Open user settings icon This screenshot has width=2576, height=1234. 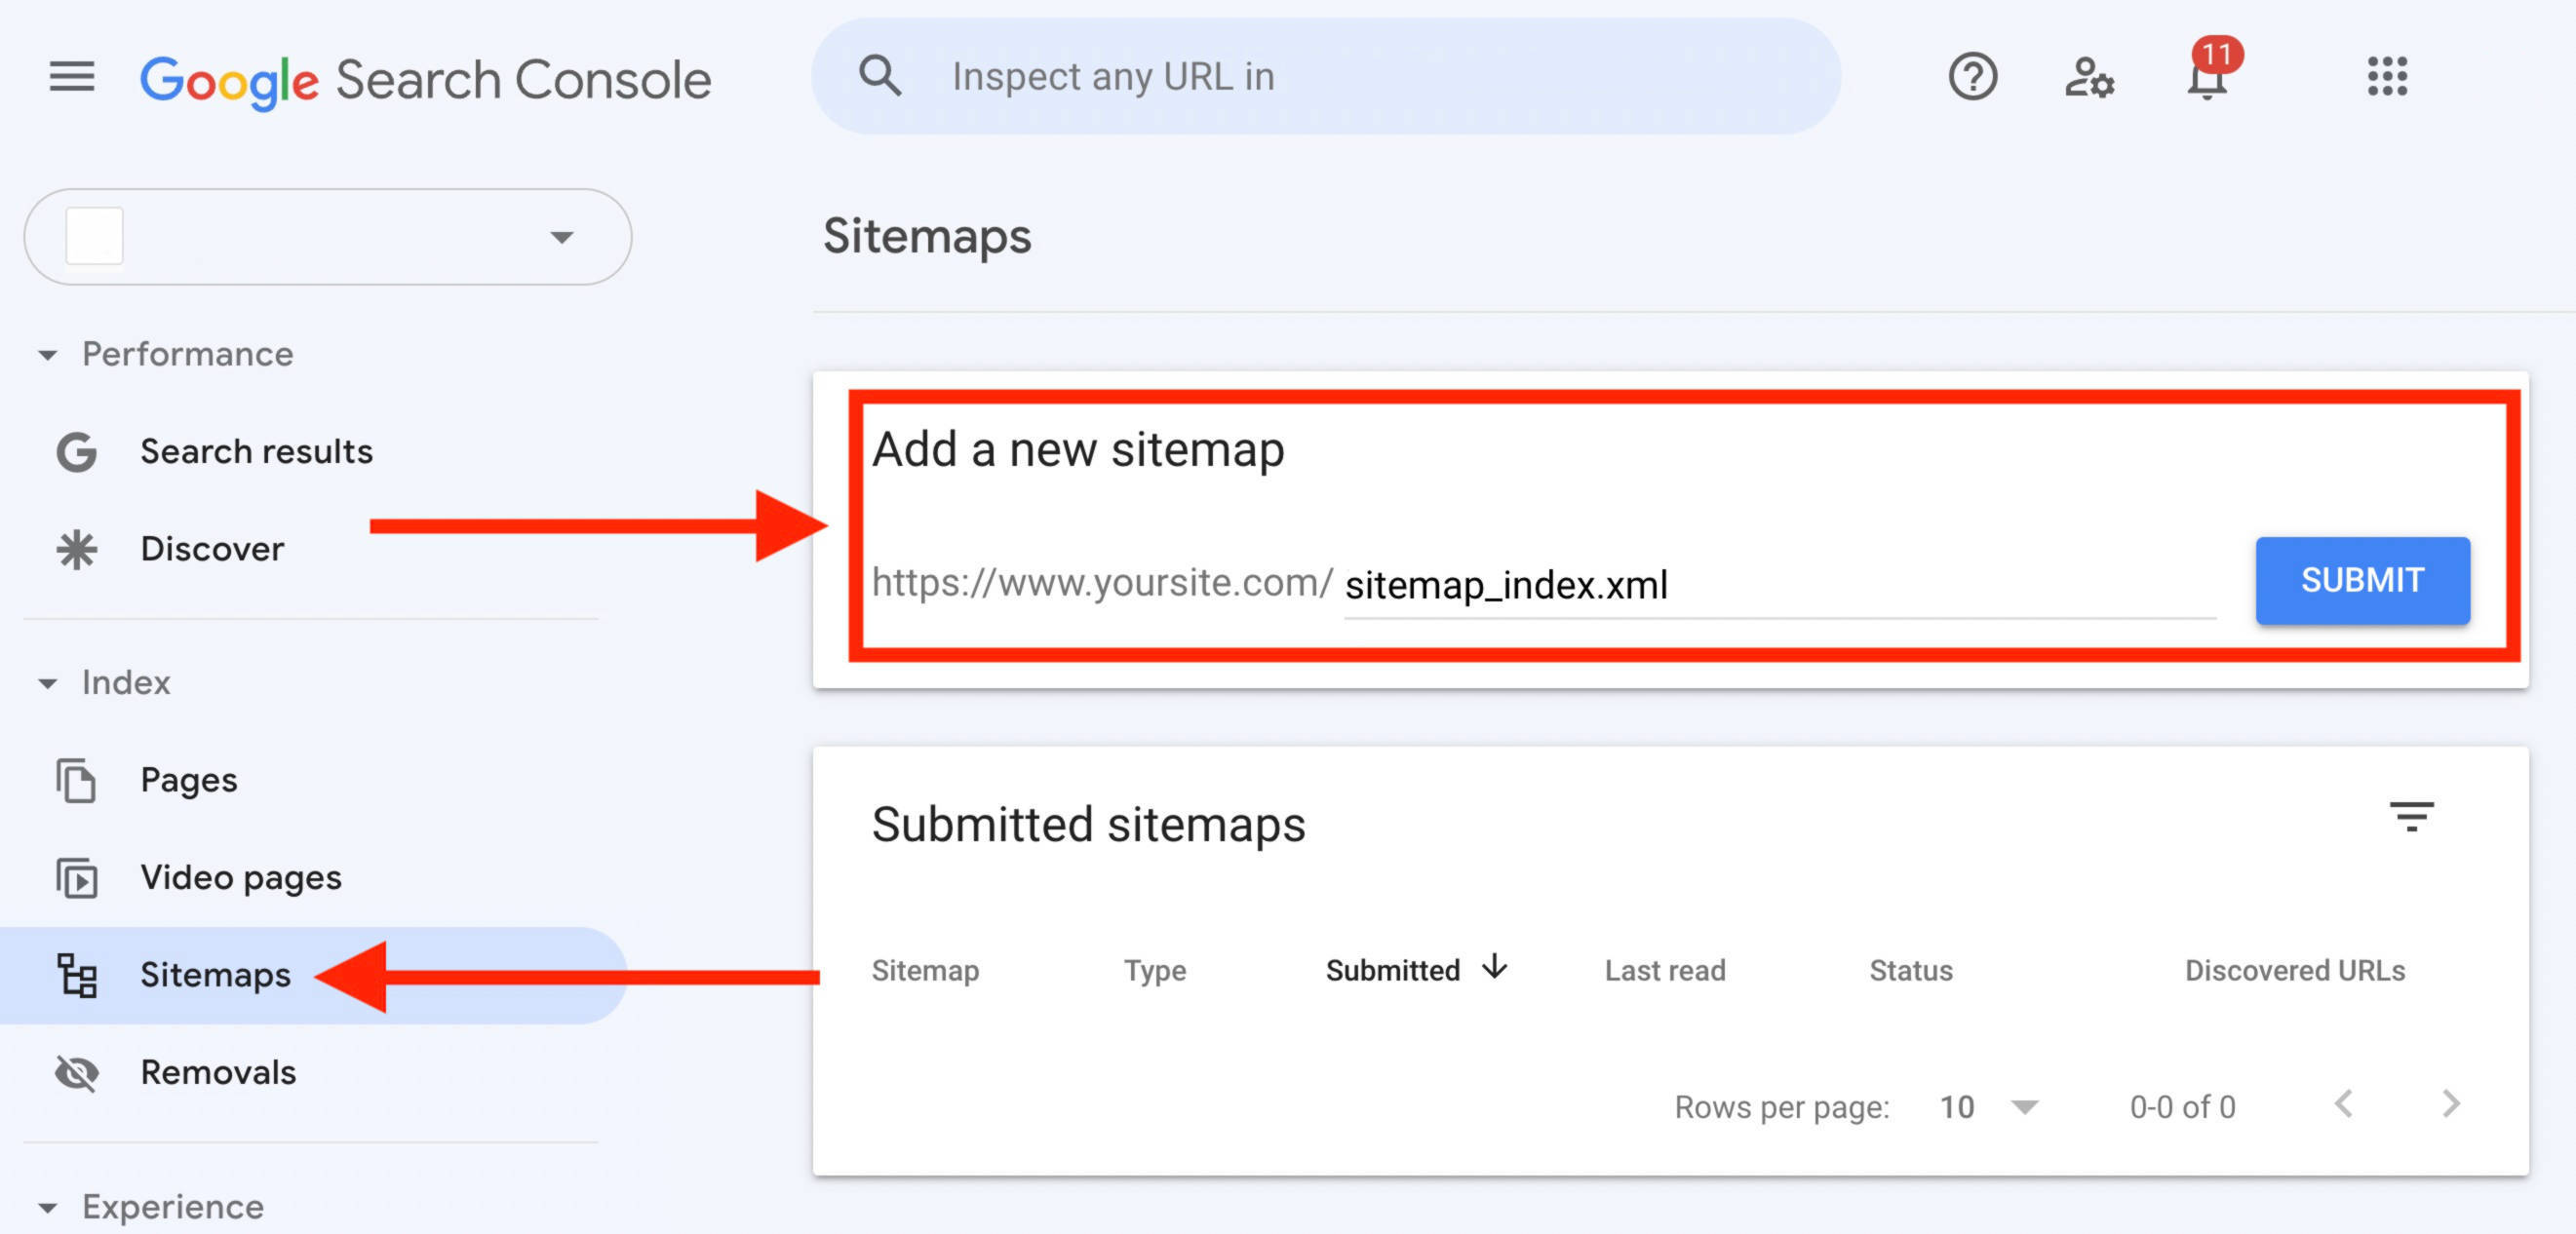[2089, 76]
